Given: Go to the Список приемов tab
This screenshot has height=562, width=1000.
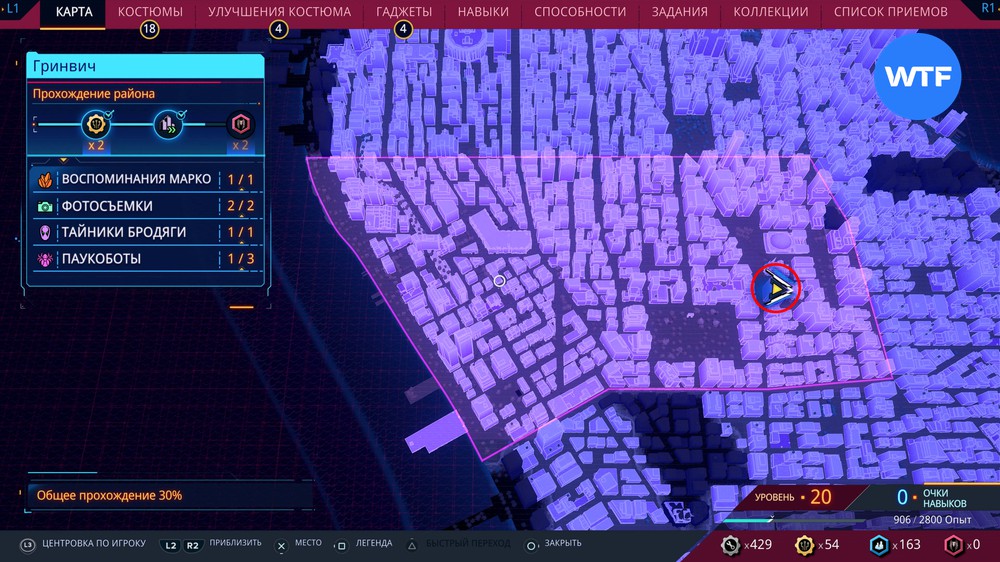Looking at the screenshot, I should 890,12.
